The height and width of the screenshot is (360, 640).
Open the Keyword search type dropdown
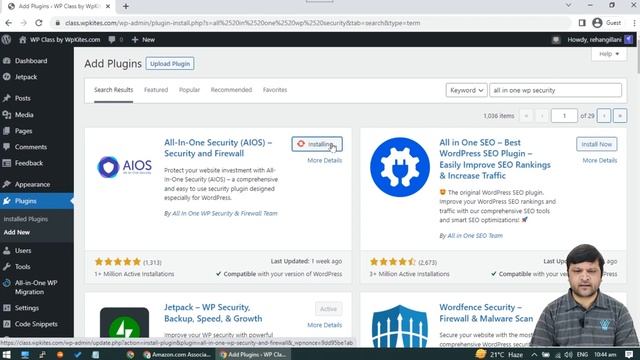(467, 90)
